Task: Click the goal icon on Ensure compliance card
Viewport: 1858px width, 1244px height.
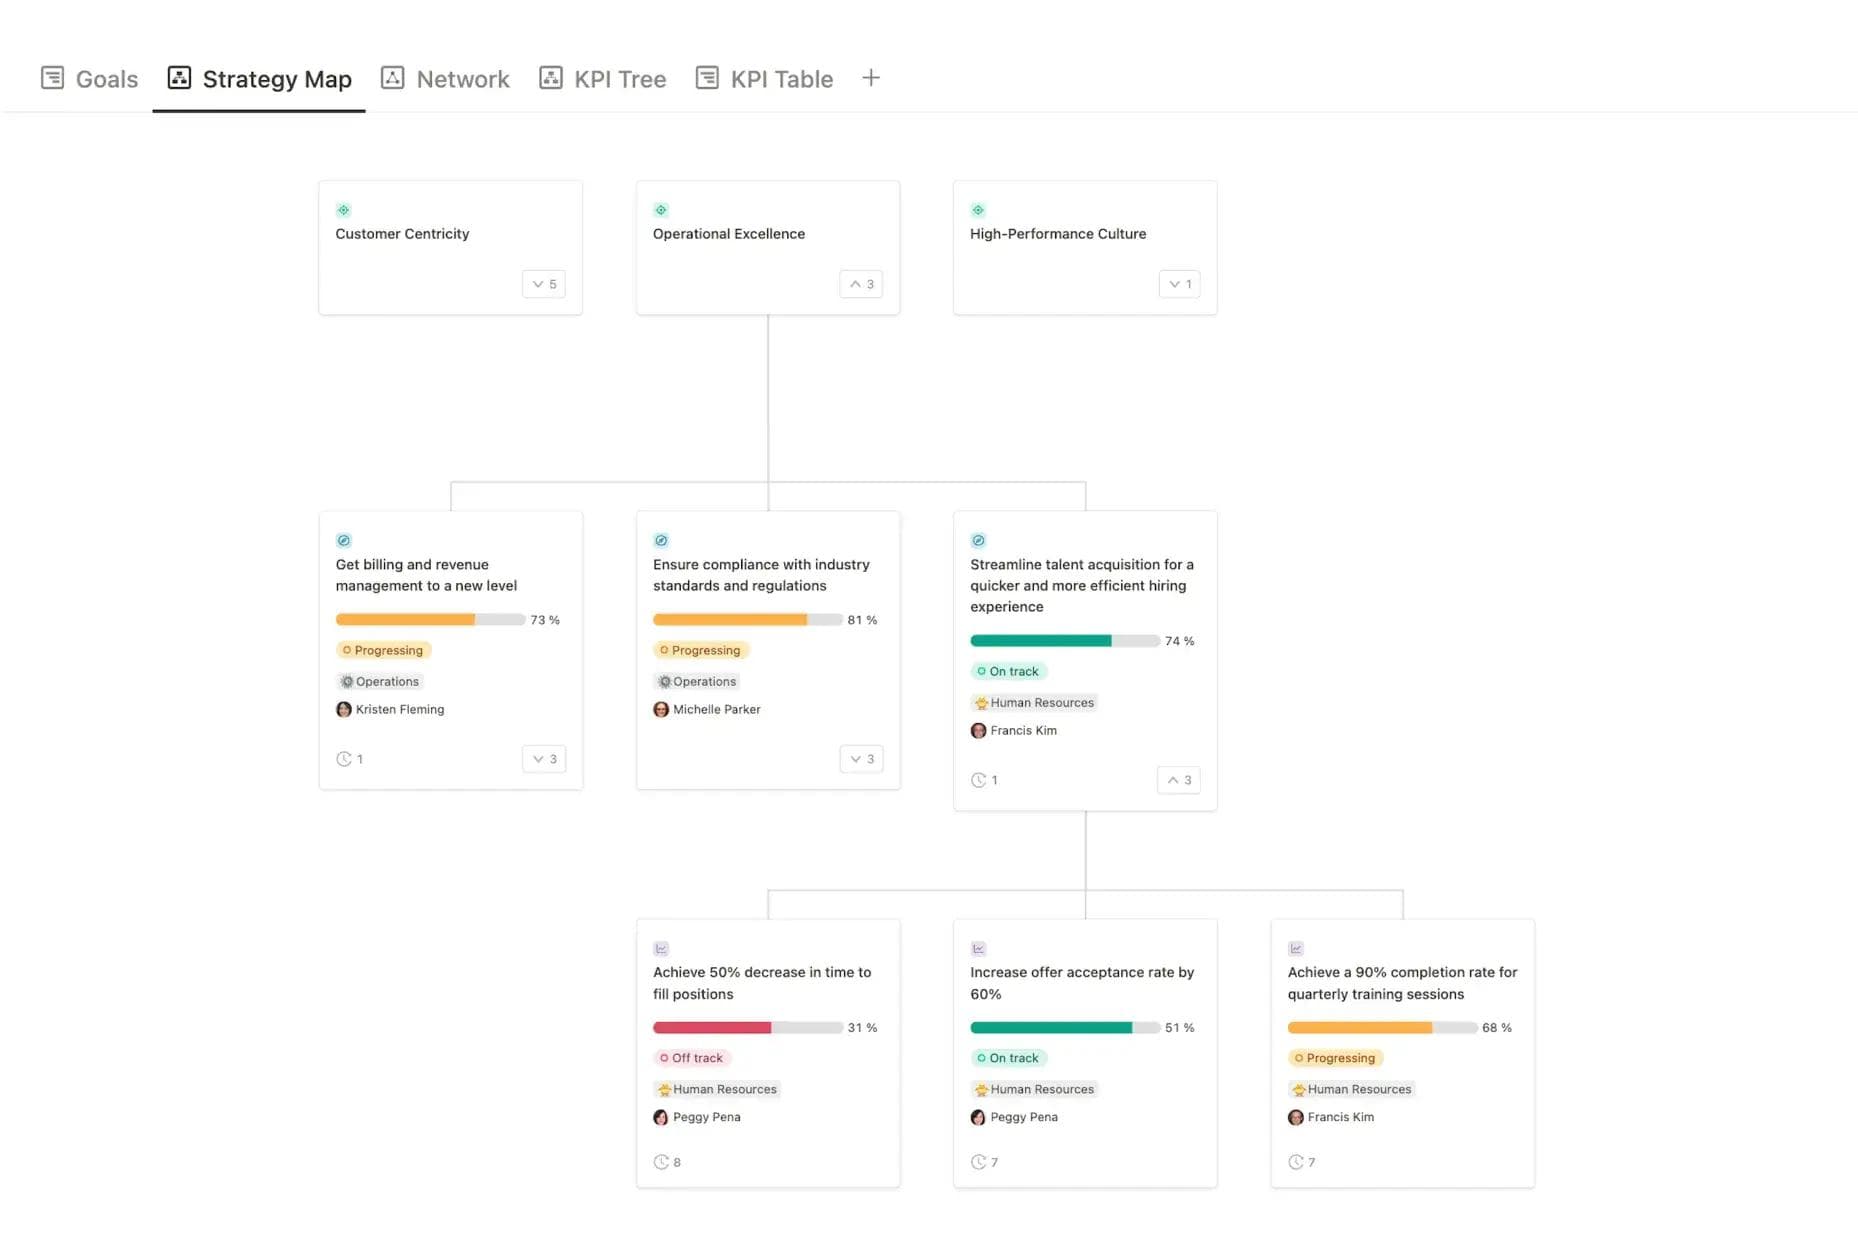Action: pos(661,540)
